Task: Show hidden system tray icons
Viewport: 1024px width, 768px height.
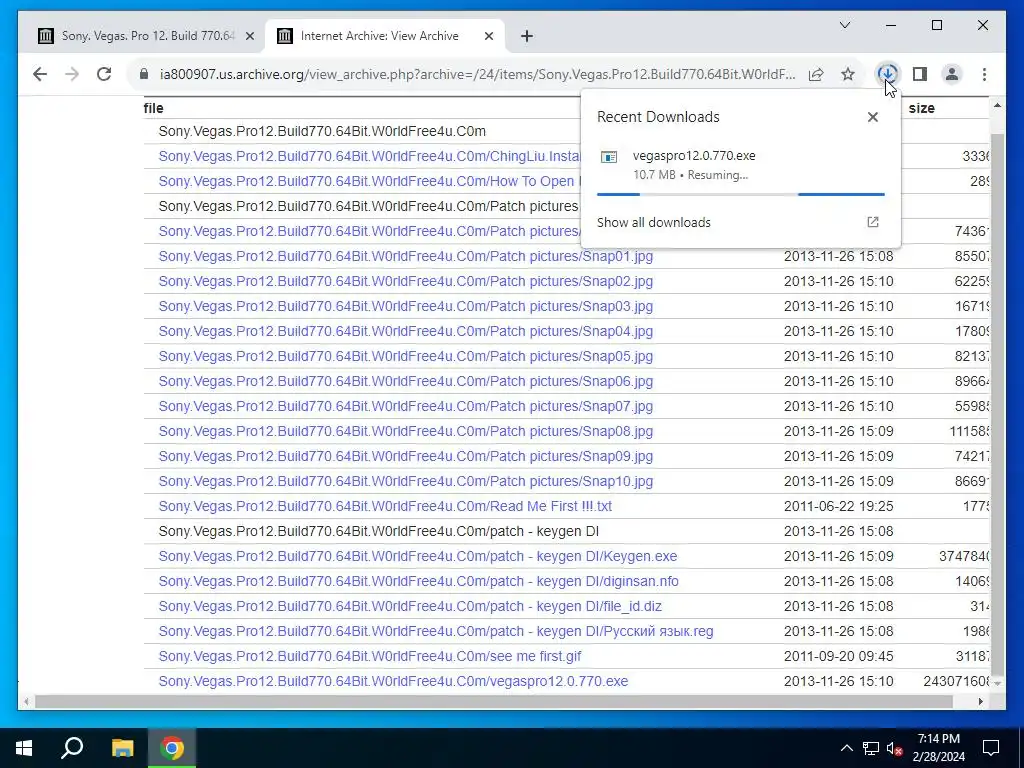Action: [x=846, y=748]
